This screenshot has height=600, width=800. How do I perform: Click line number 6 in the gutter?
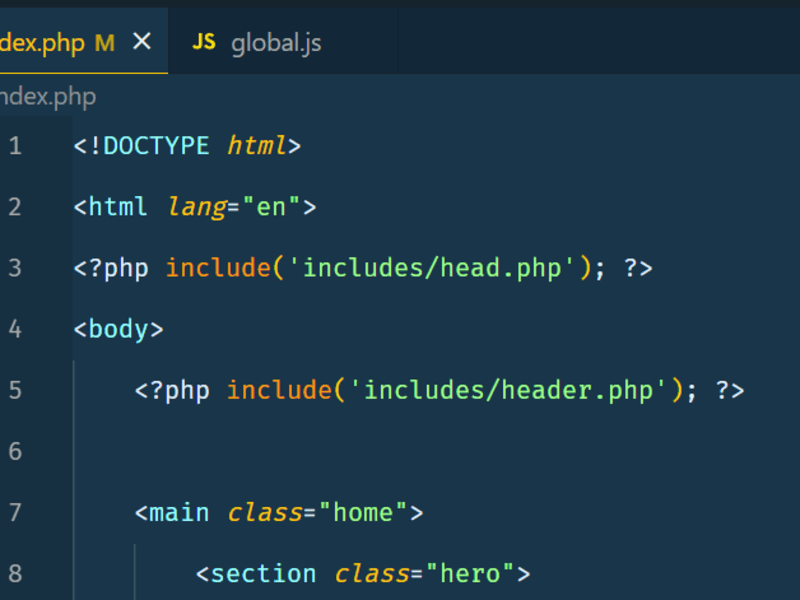15,452
